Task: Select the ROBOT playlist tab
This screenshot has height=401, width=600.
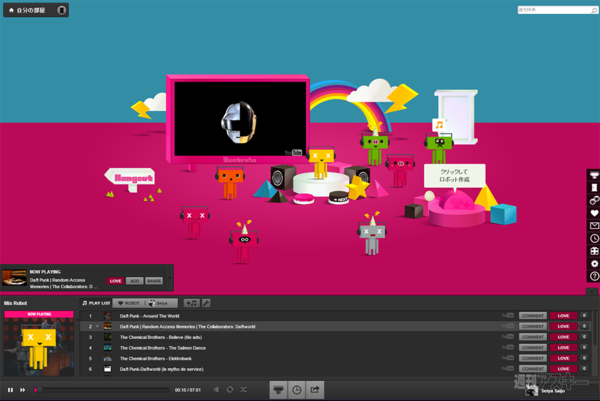Action: pyautogui.click(x=129, y=303)
